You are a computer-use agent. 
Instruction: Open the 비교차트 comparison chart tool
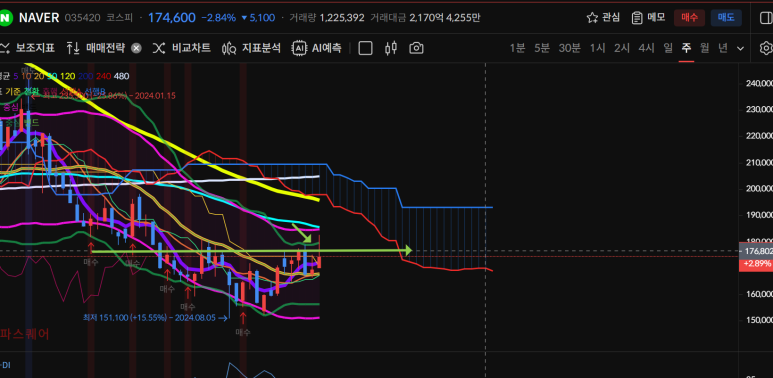click(x=181, y=48)
